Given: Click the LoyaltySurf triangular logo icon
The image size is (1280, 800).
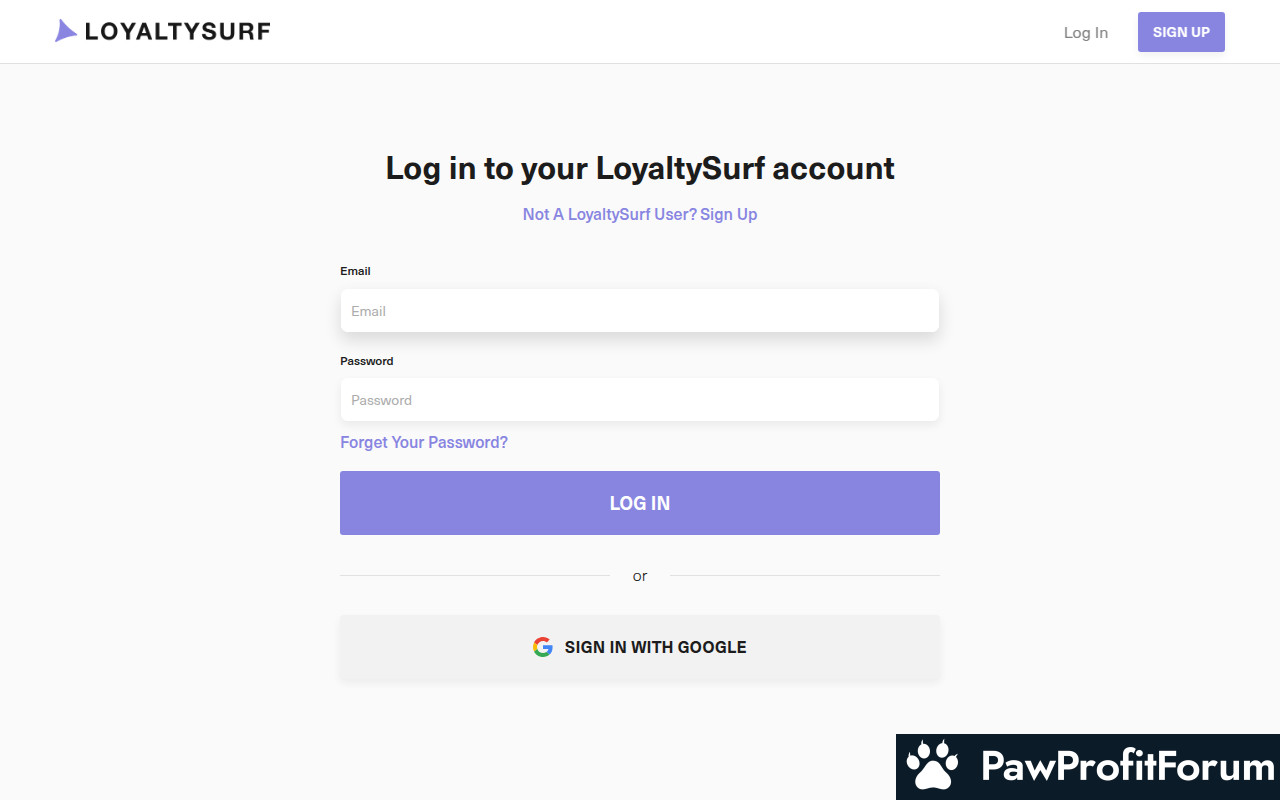Looking at the screenshot, I should (x=66, y=31).
